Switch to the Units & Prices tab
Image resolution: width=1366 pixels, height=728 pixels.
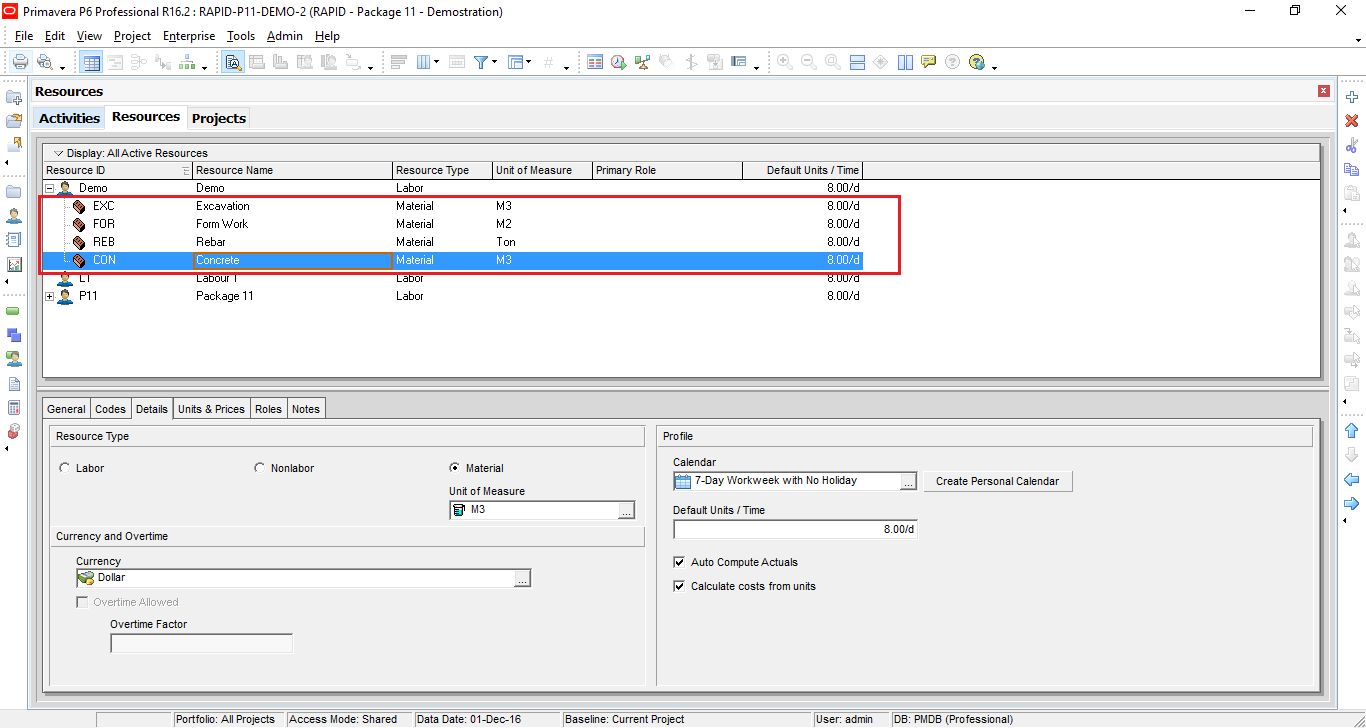[210, 408]
